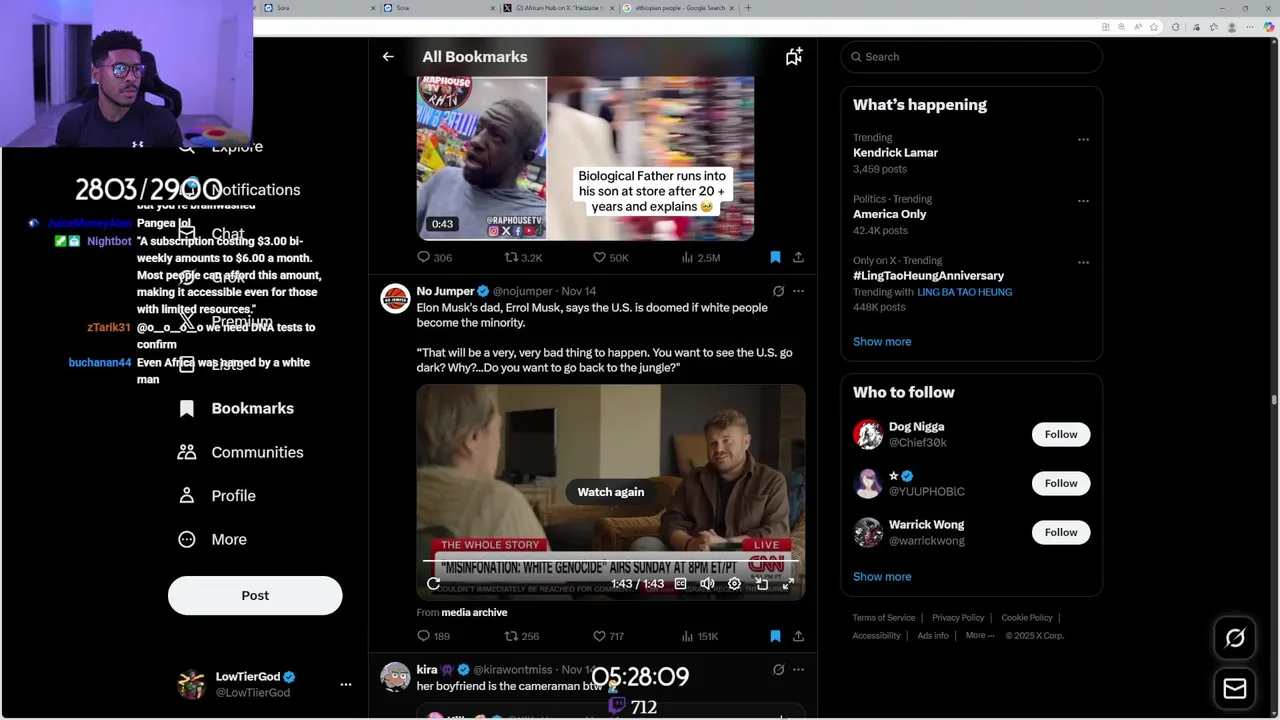Click the Watch again overlay button
This screenshot has height=720, width=1280.
click(x=610, y=492)
